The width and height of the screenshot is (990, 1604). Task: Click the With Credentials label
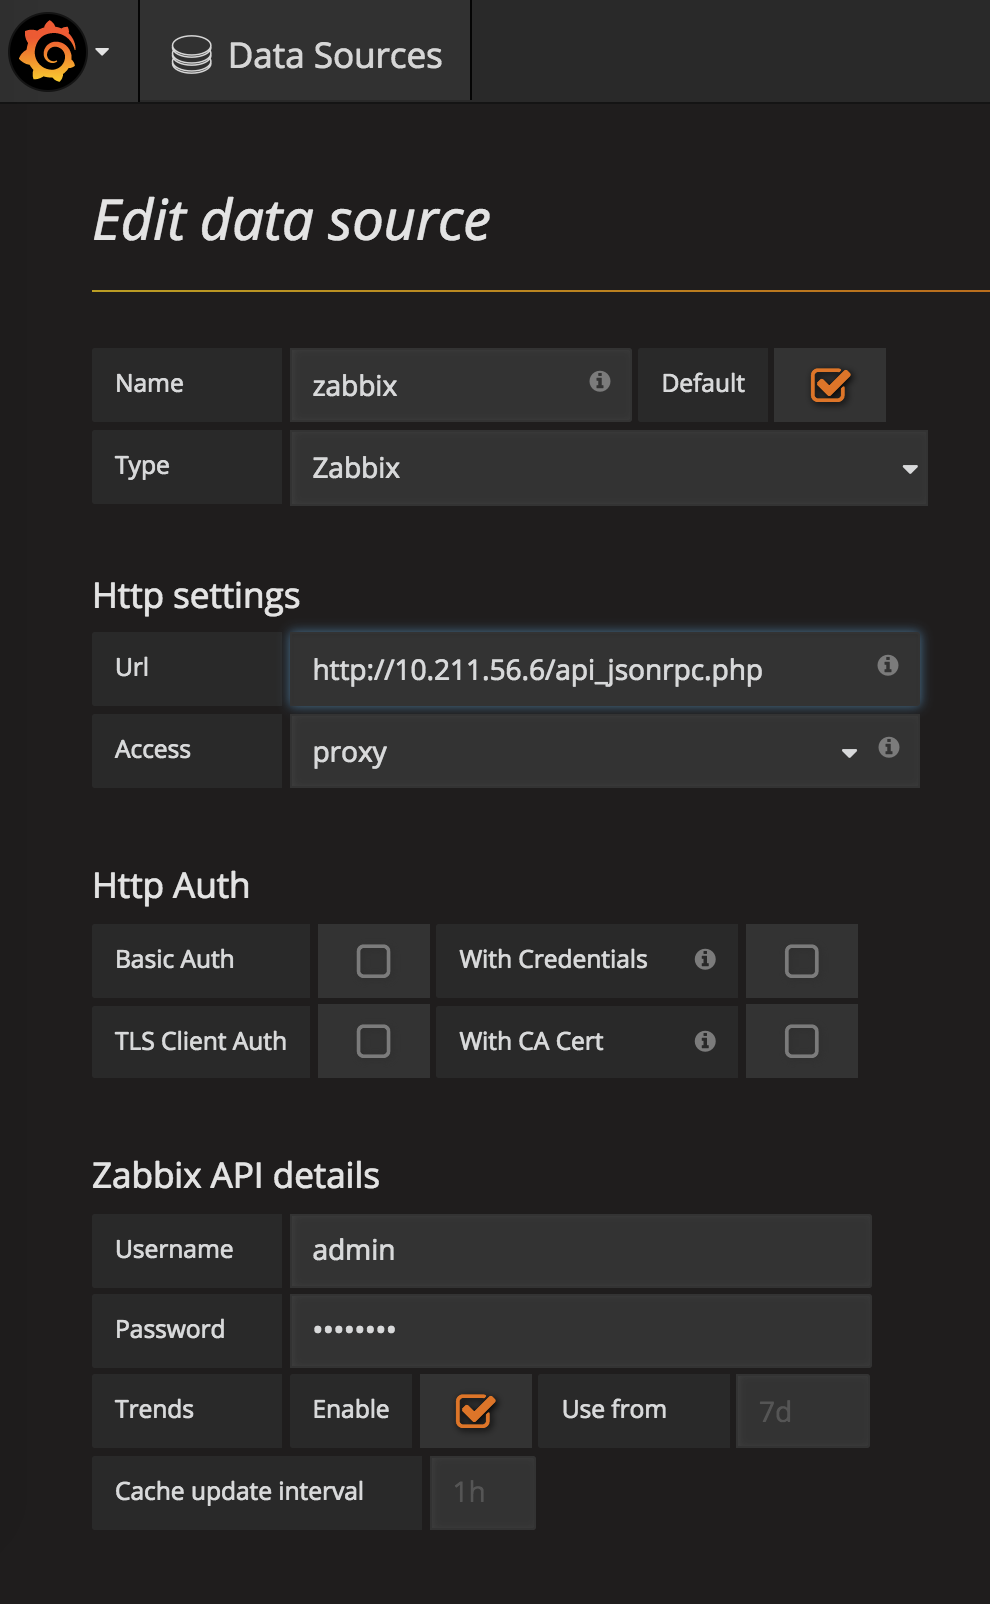[x=554, y=959]
